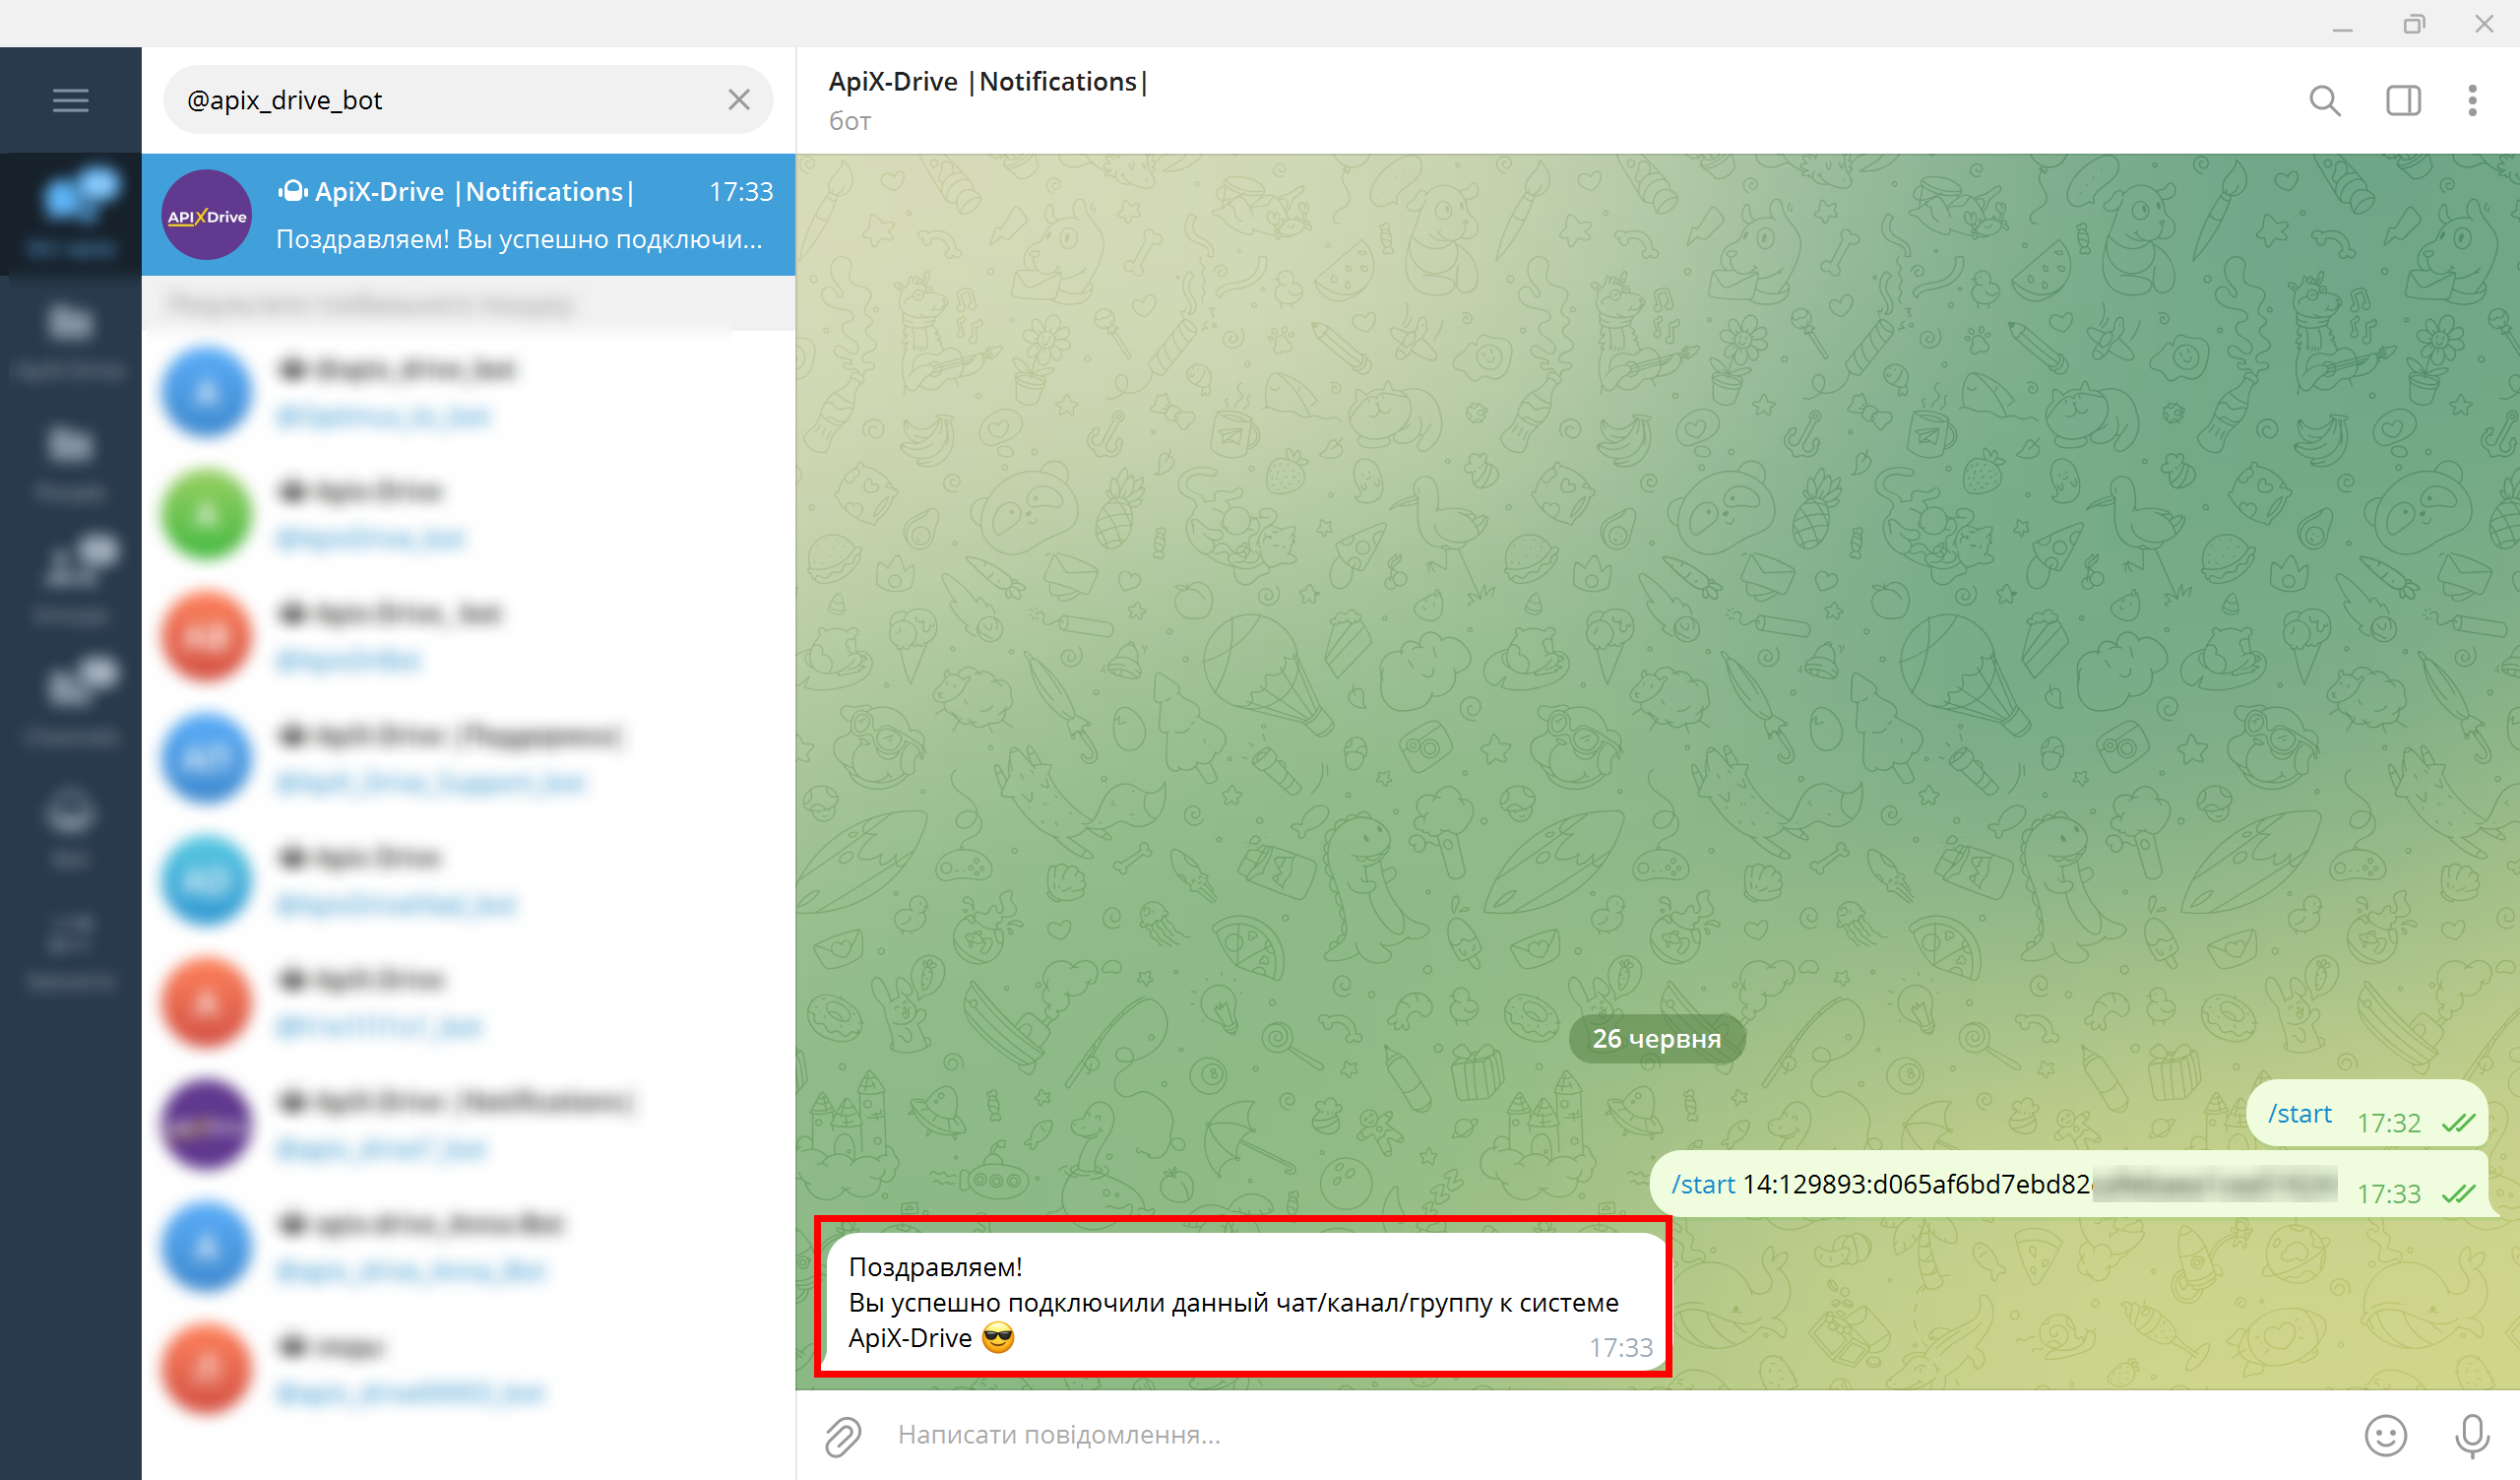
Task: Maximize or restore the Telegram window
Action: (x=2414, y=24)
